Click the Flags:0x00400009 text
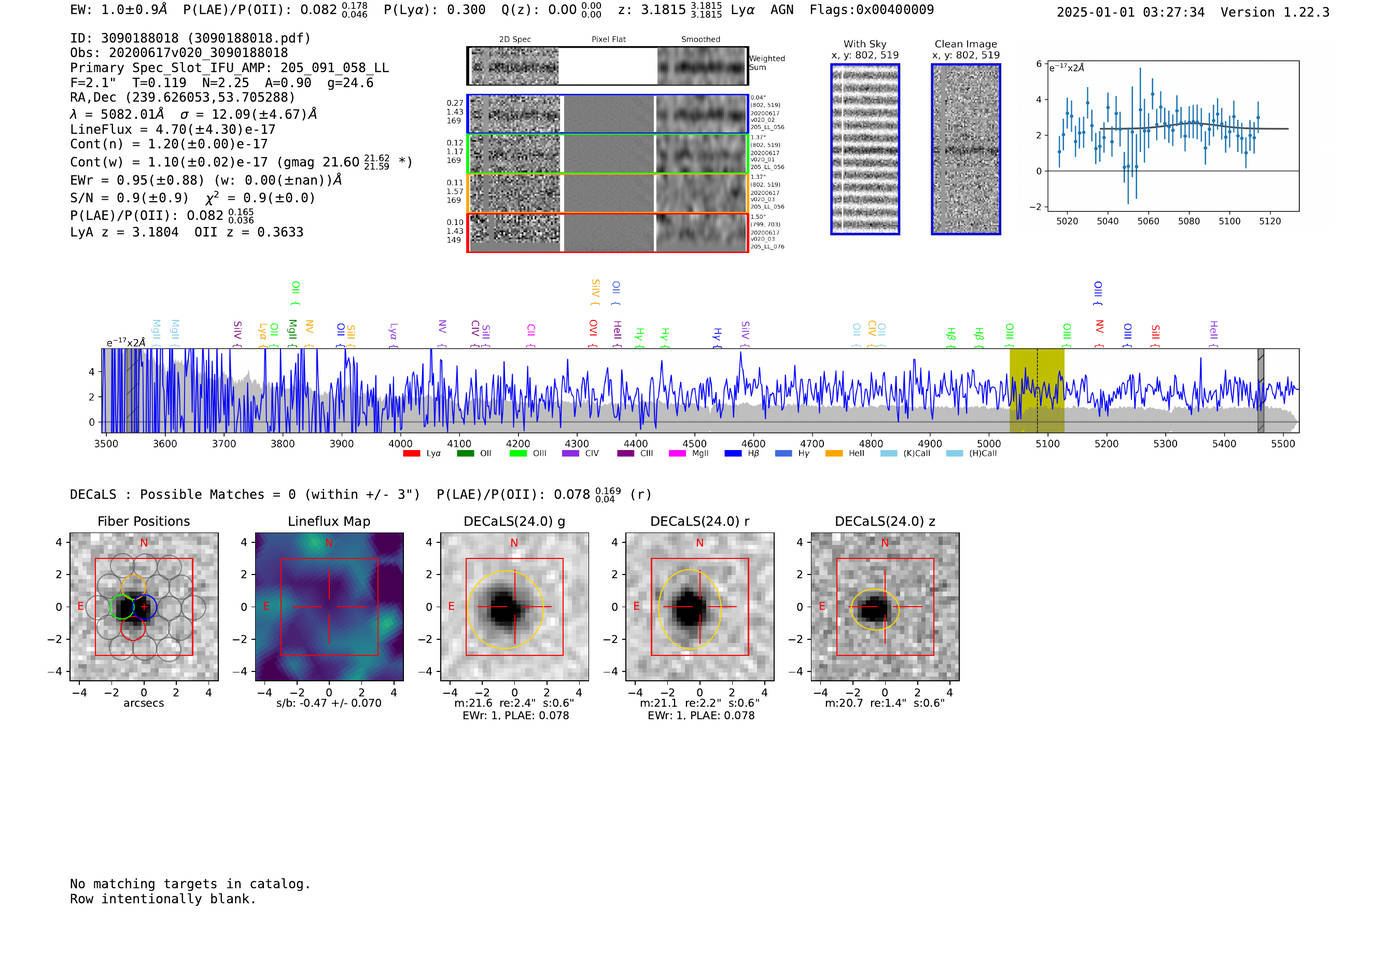1400x953 pixels. point(872,10)
